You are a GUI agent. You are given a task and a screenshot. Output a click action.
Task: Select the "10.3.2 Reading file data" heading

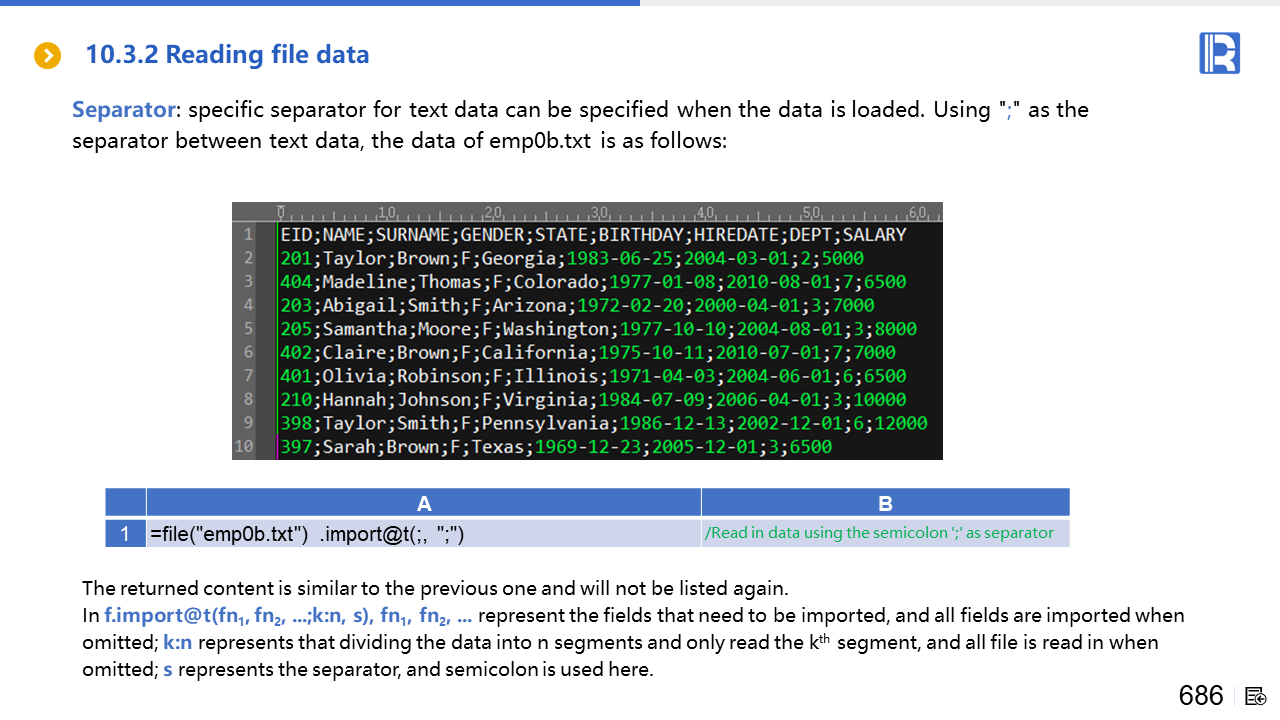(x=227, y=55)
